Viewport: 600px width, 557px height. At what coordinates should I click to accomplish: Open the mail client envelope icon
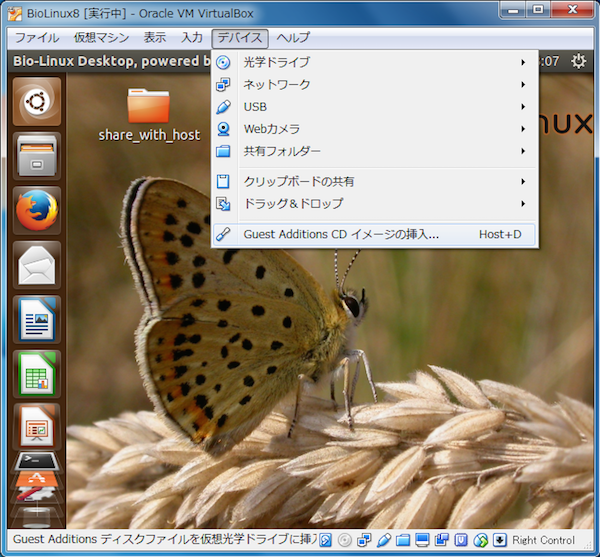click(36, 266)
